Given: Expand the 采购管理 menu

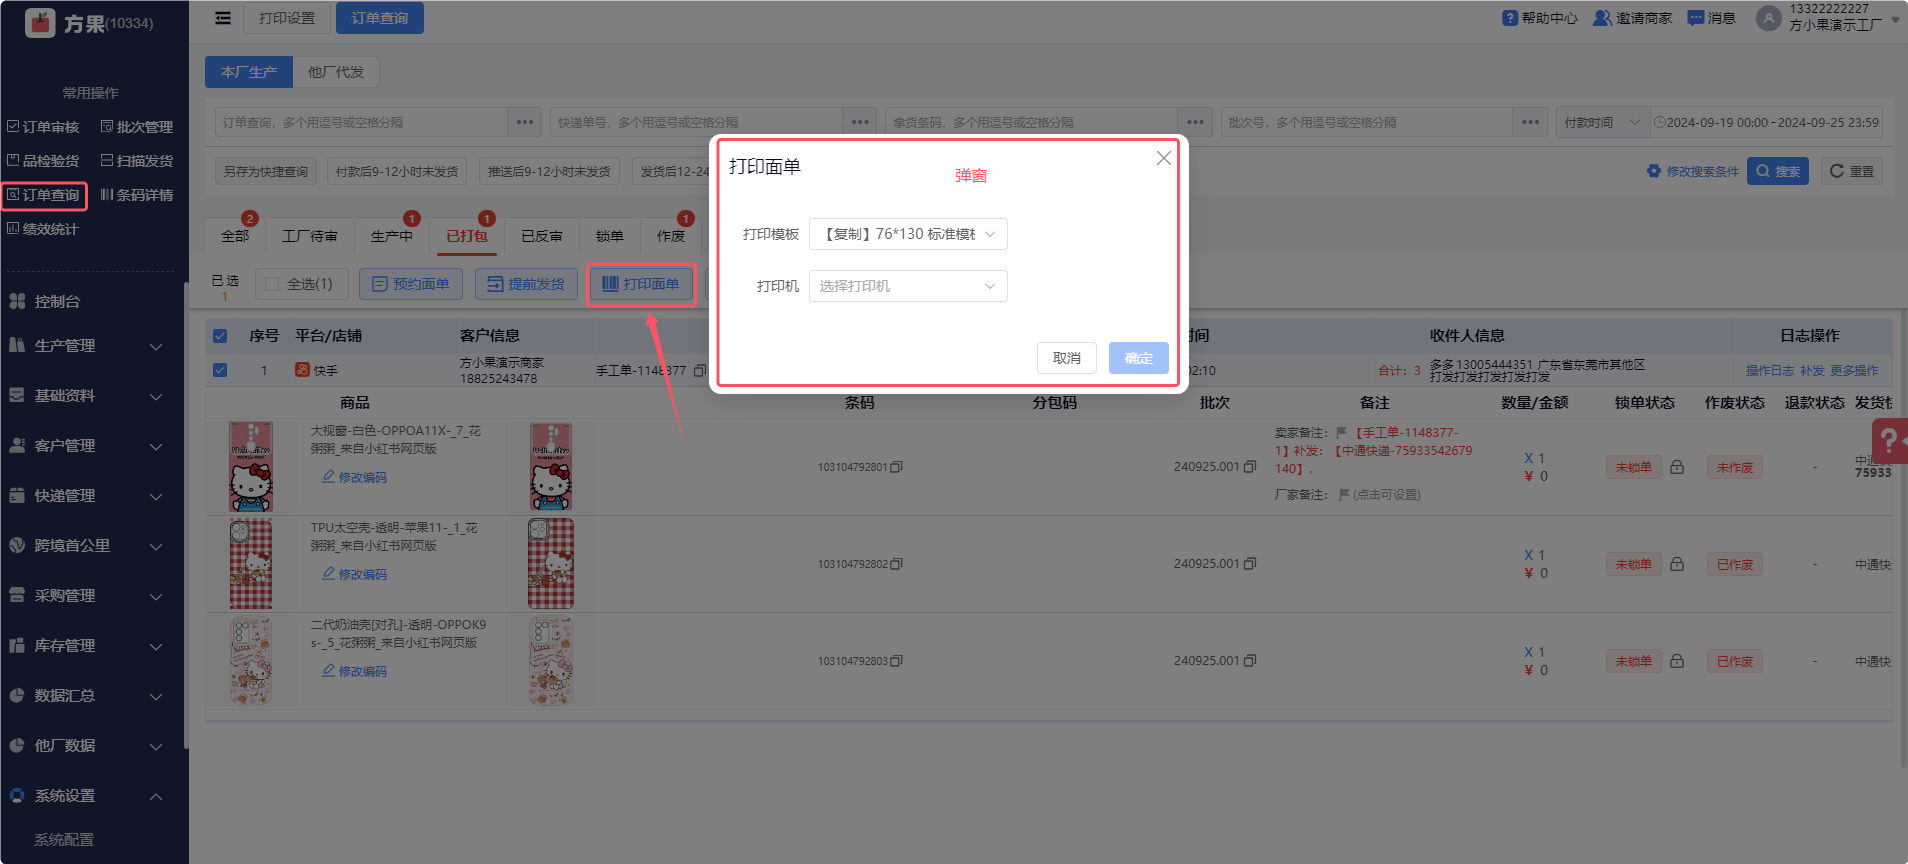Looking at the screenshot, I should pos(85,596).
